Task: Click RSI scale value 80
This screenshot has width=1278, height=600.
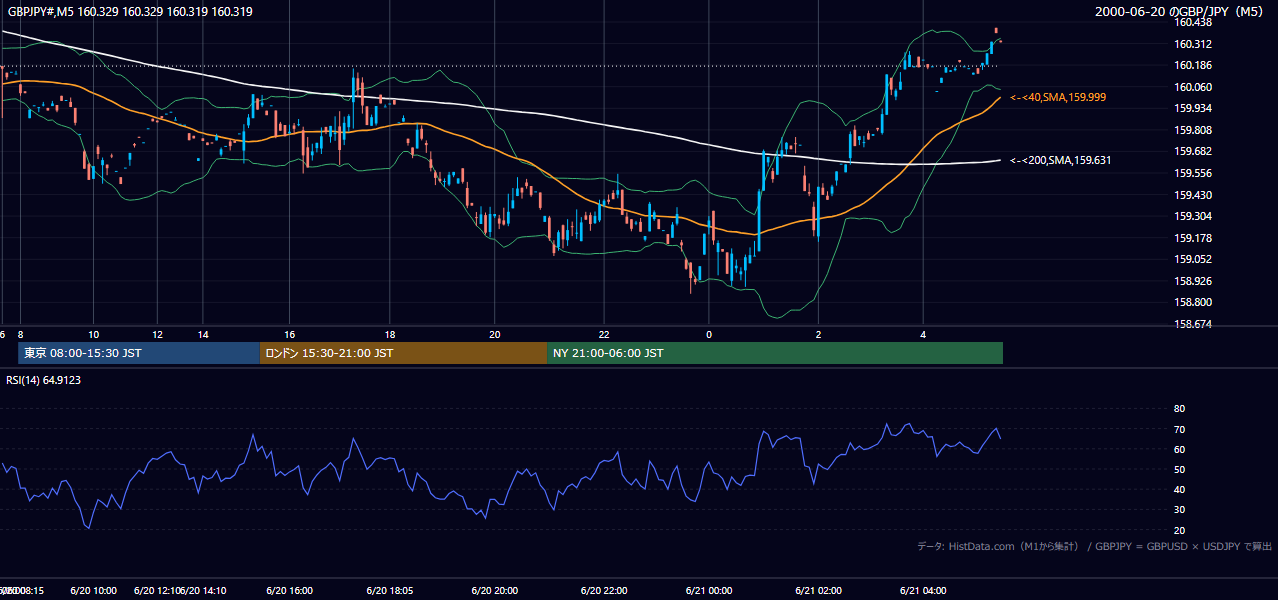Action: tap(1179, 409)
